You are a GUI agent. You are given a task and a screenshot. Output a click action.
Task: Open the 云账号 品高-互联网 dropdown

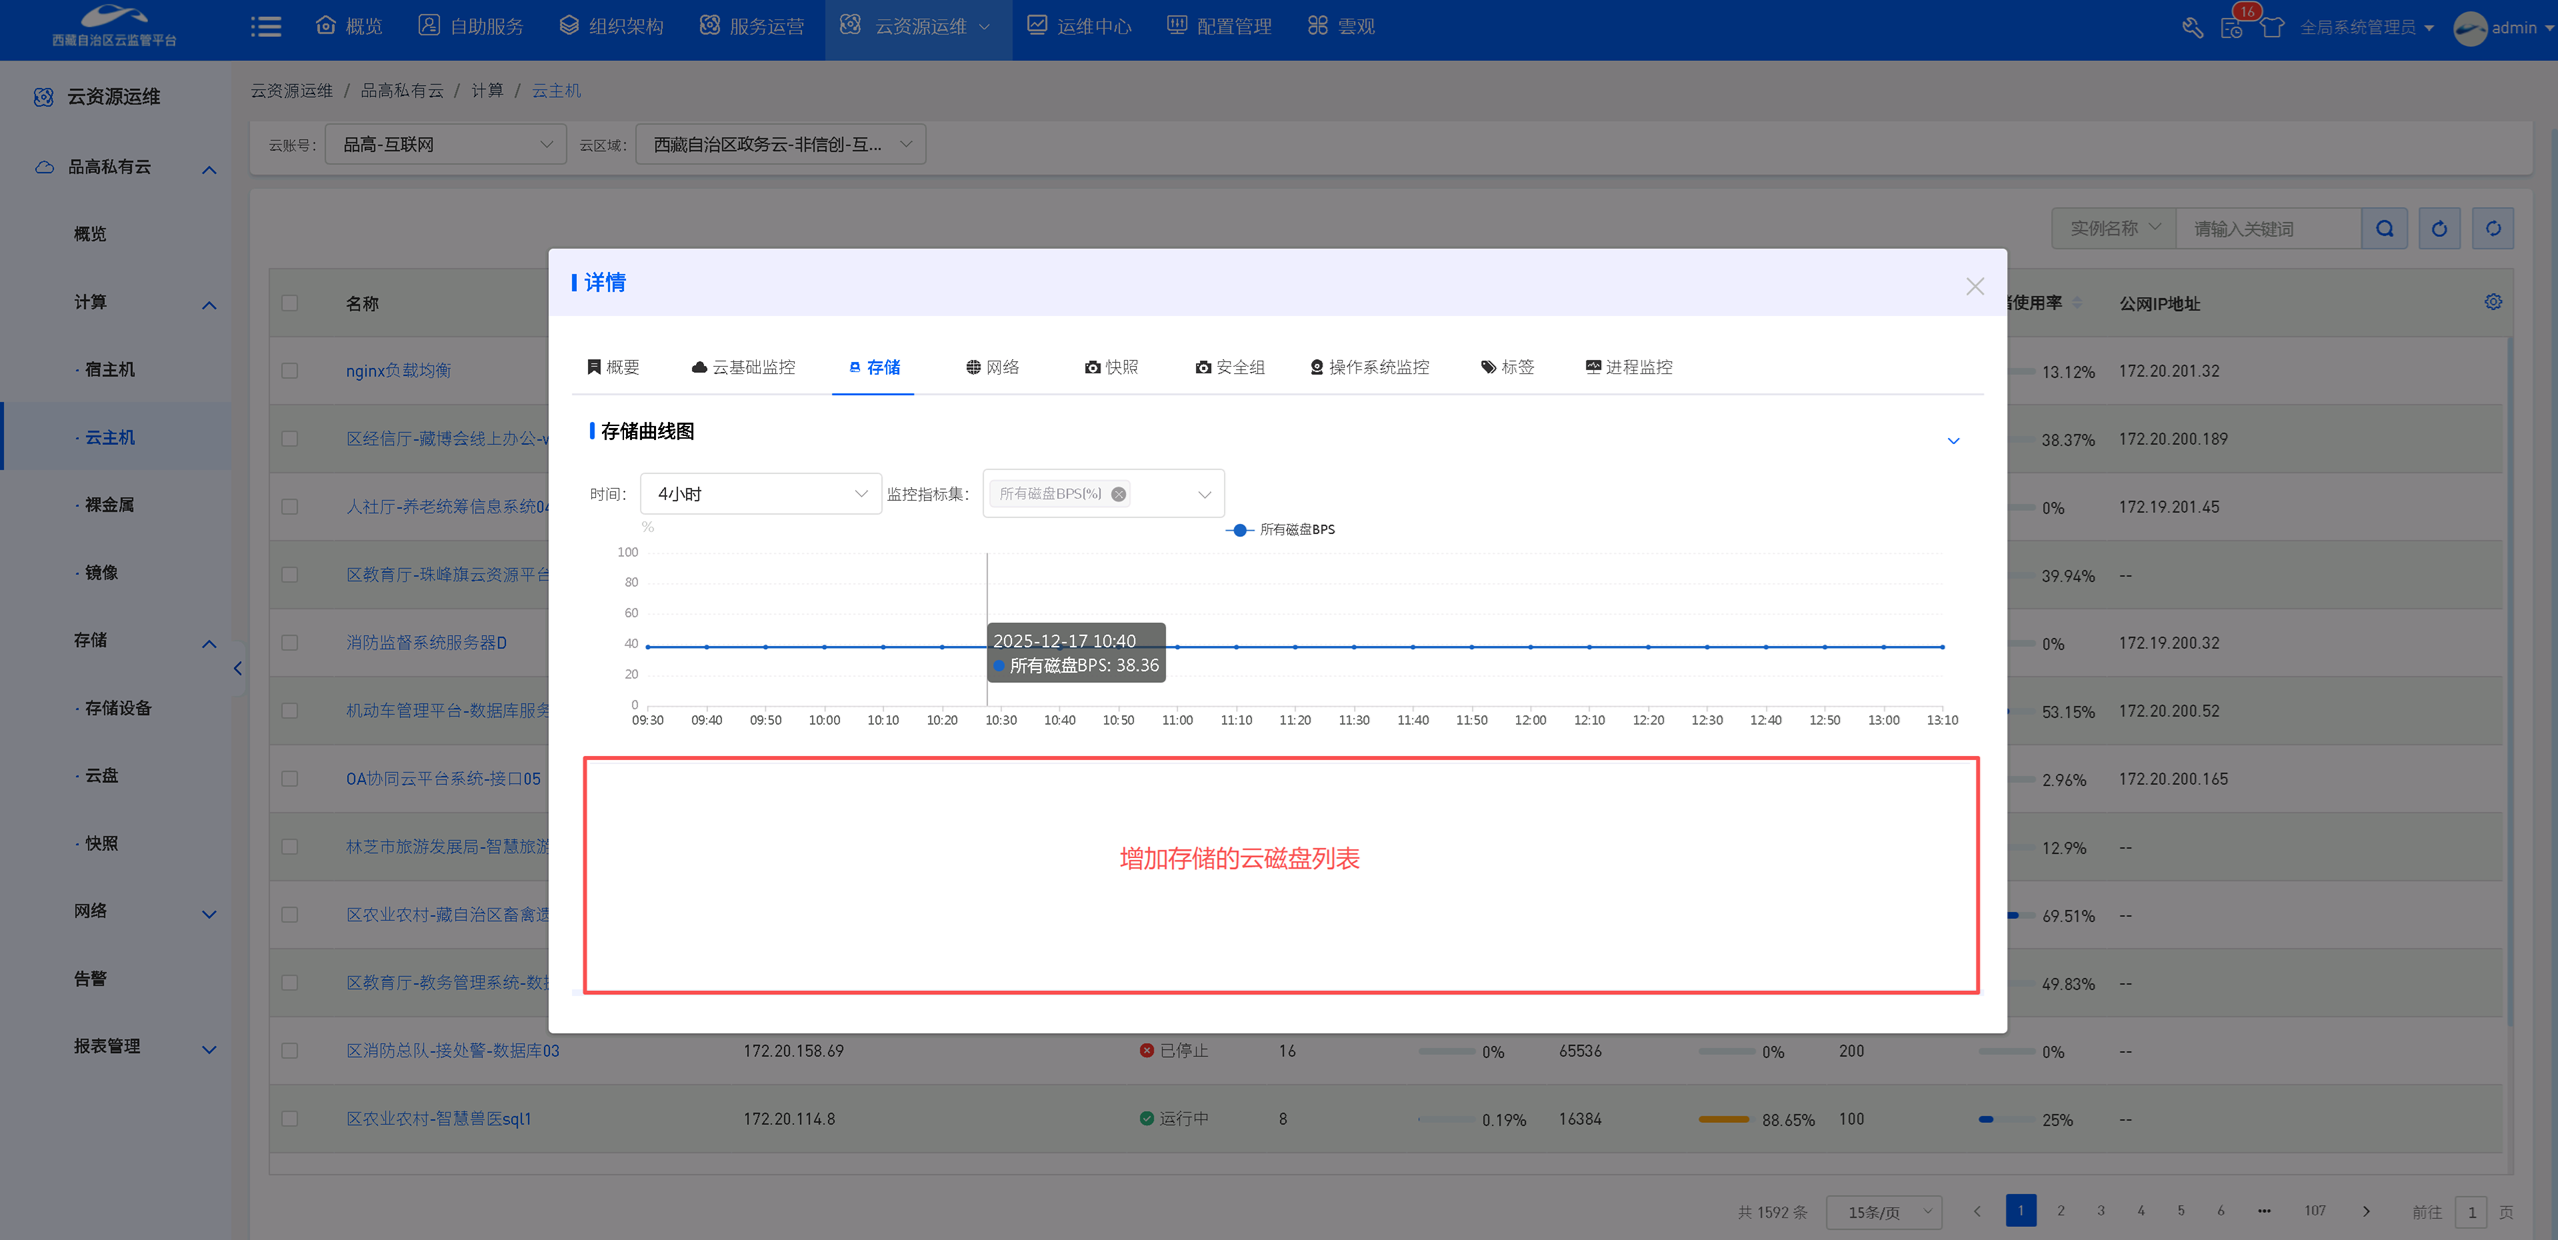(445, 145)
